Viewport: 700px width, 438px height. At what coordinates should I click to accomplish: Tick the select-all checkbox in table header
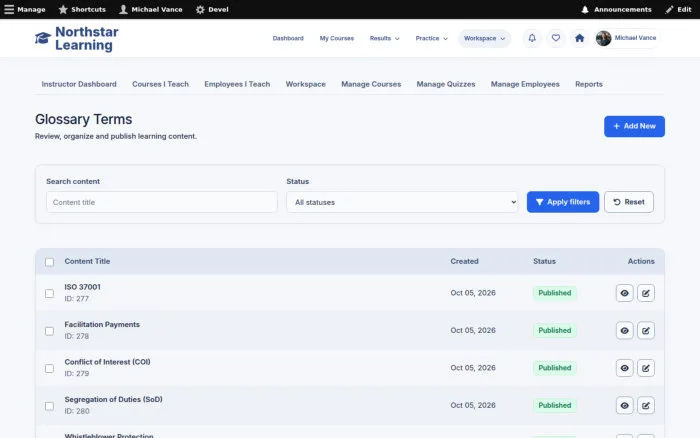point(50,262)
